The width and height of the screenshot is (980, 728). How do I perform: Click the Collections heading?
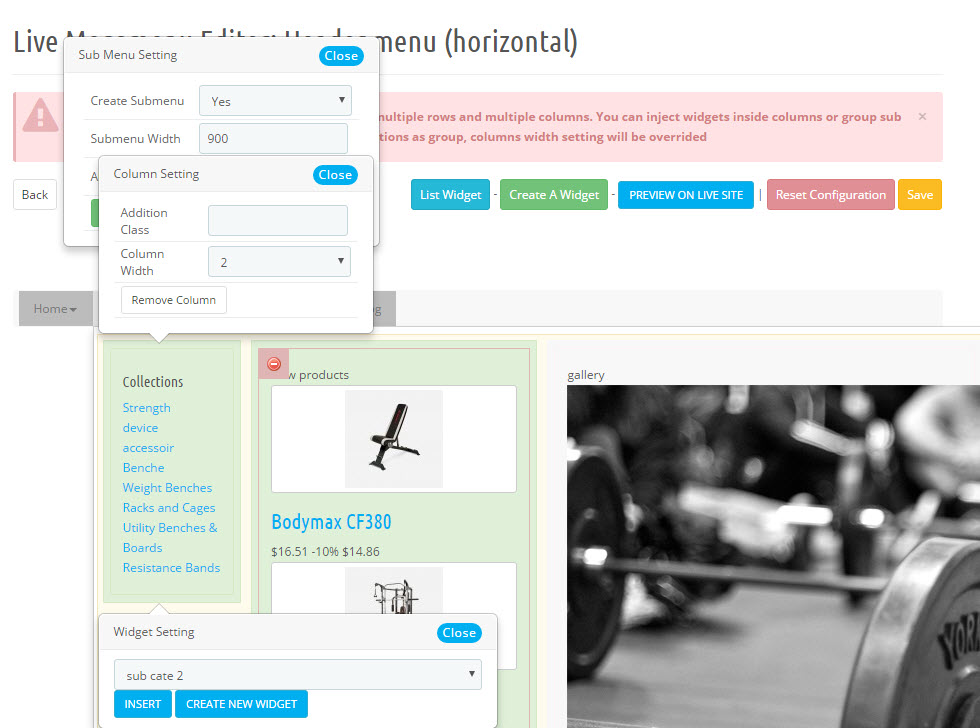point(152,382)
